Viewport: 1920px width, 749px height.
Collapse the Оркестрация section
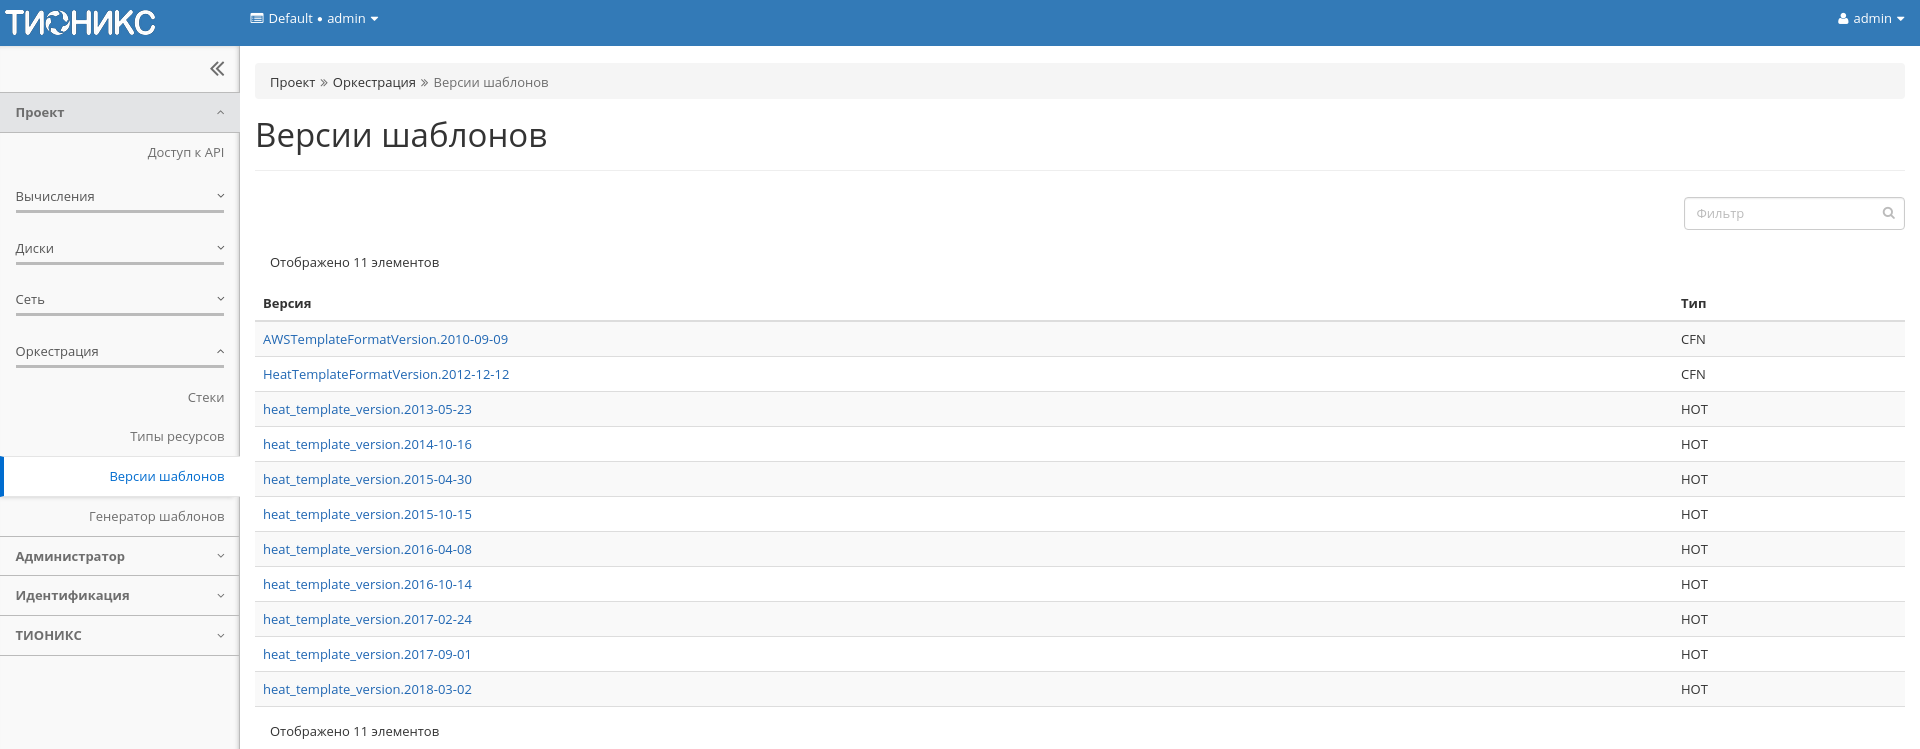coord(119,352)
